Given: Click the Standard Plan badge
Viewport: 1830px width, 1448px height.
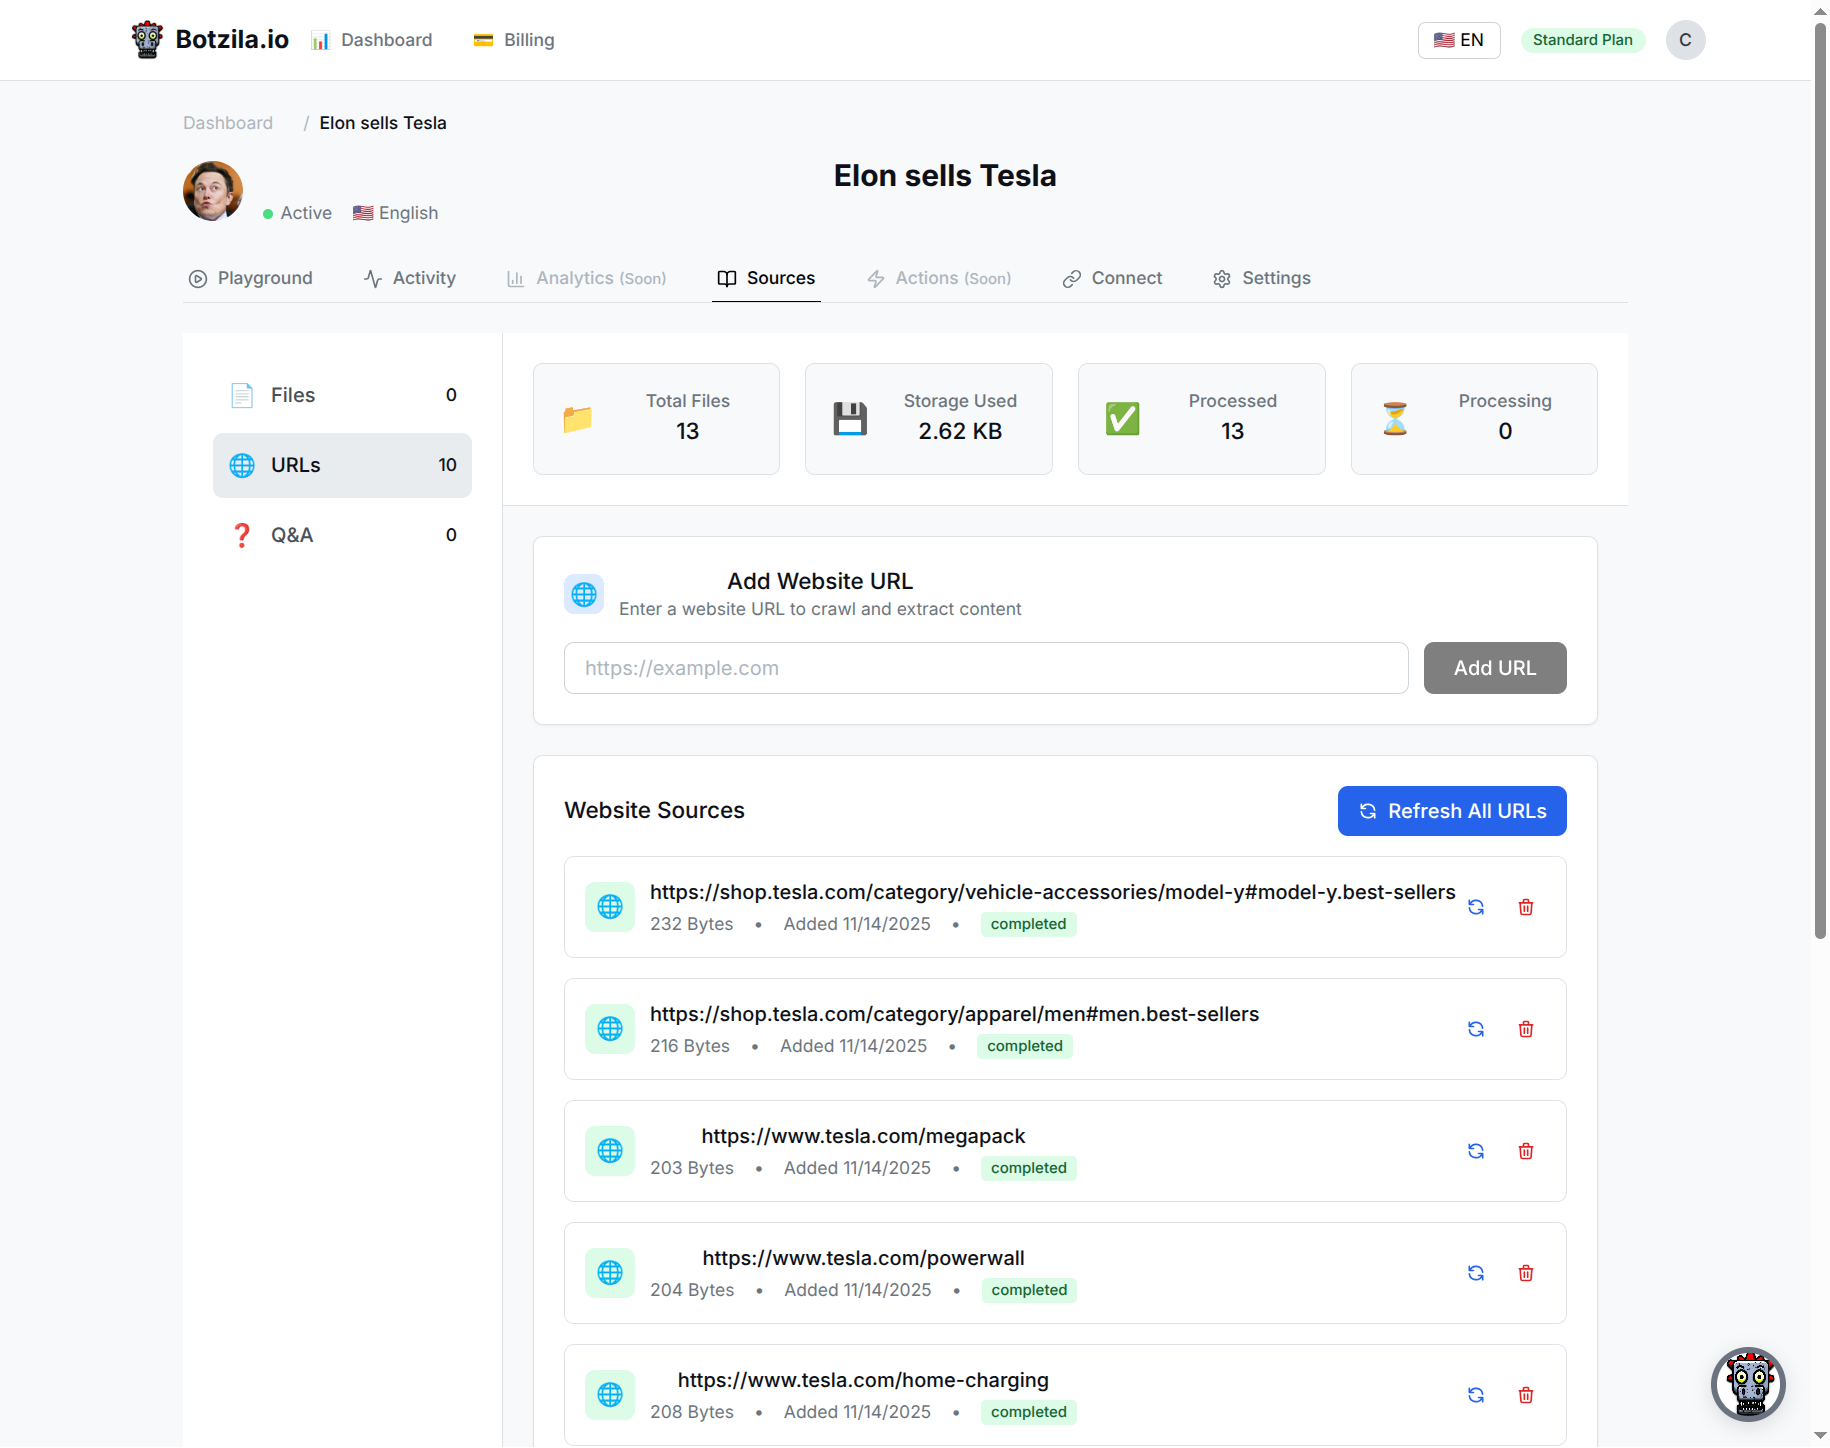Looking at the screenshot, I should click(1582, 40).
